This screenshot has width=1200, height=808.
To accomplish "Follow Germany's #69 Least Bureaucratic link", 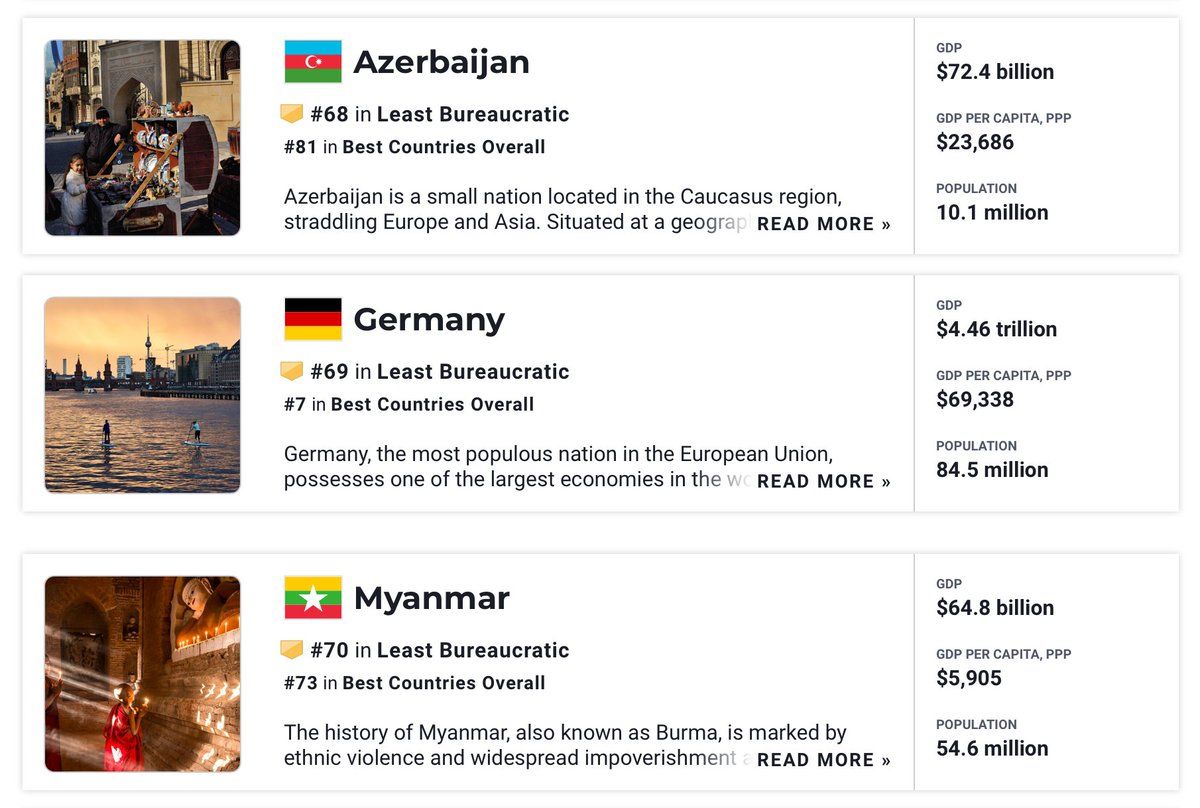I will click(x=440, y=371).
